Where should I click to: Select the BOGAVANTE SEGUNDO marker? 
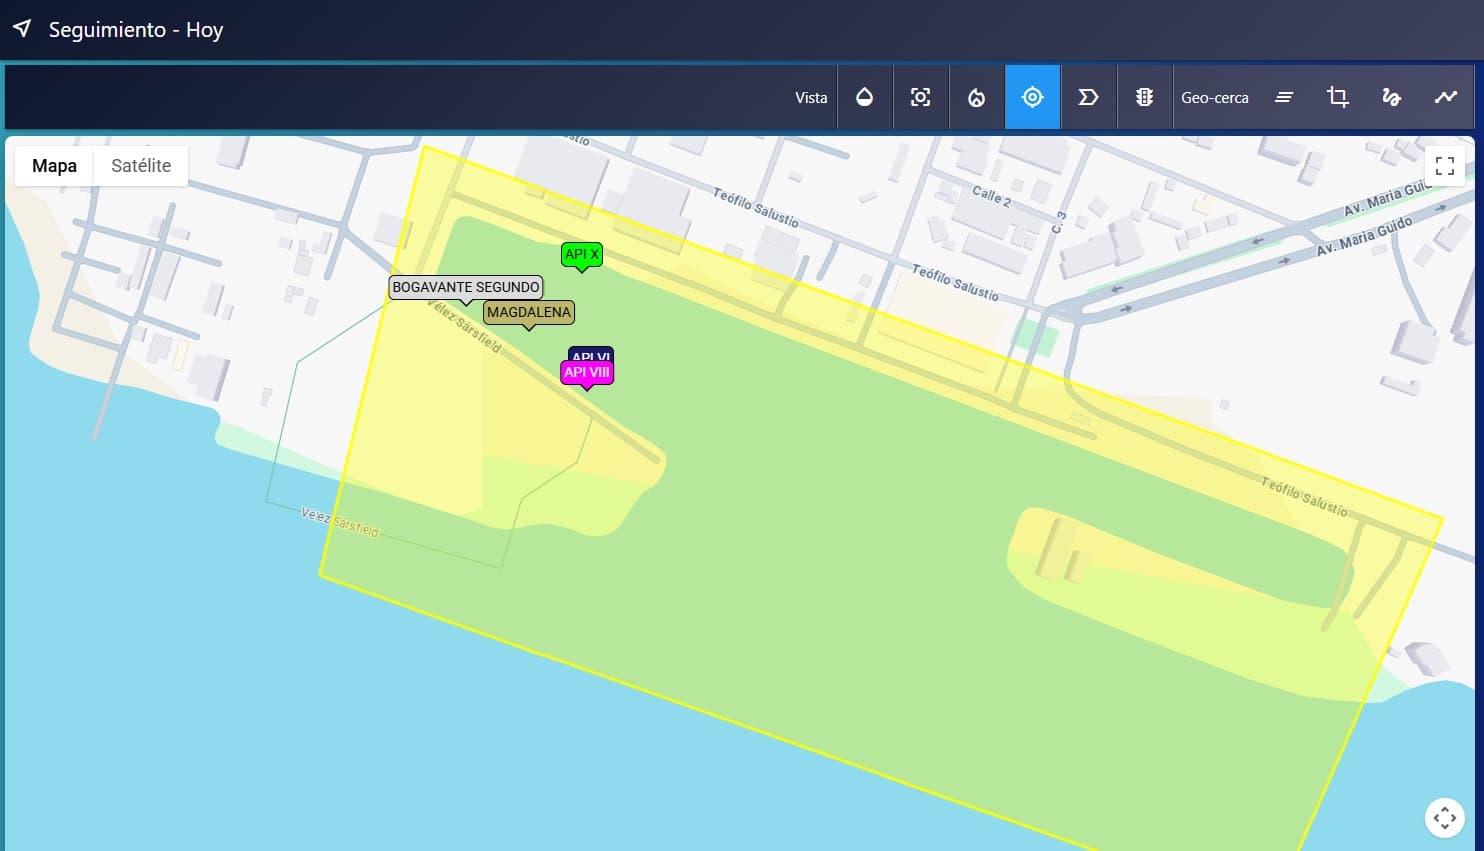pyautogui.click(x=466, y=287)
